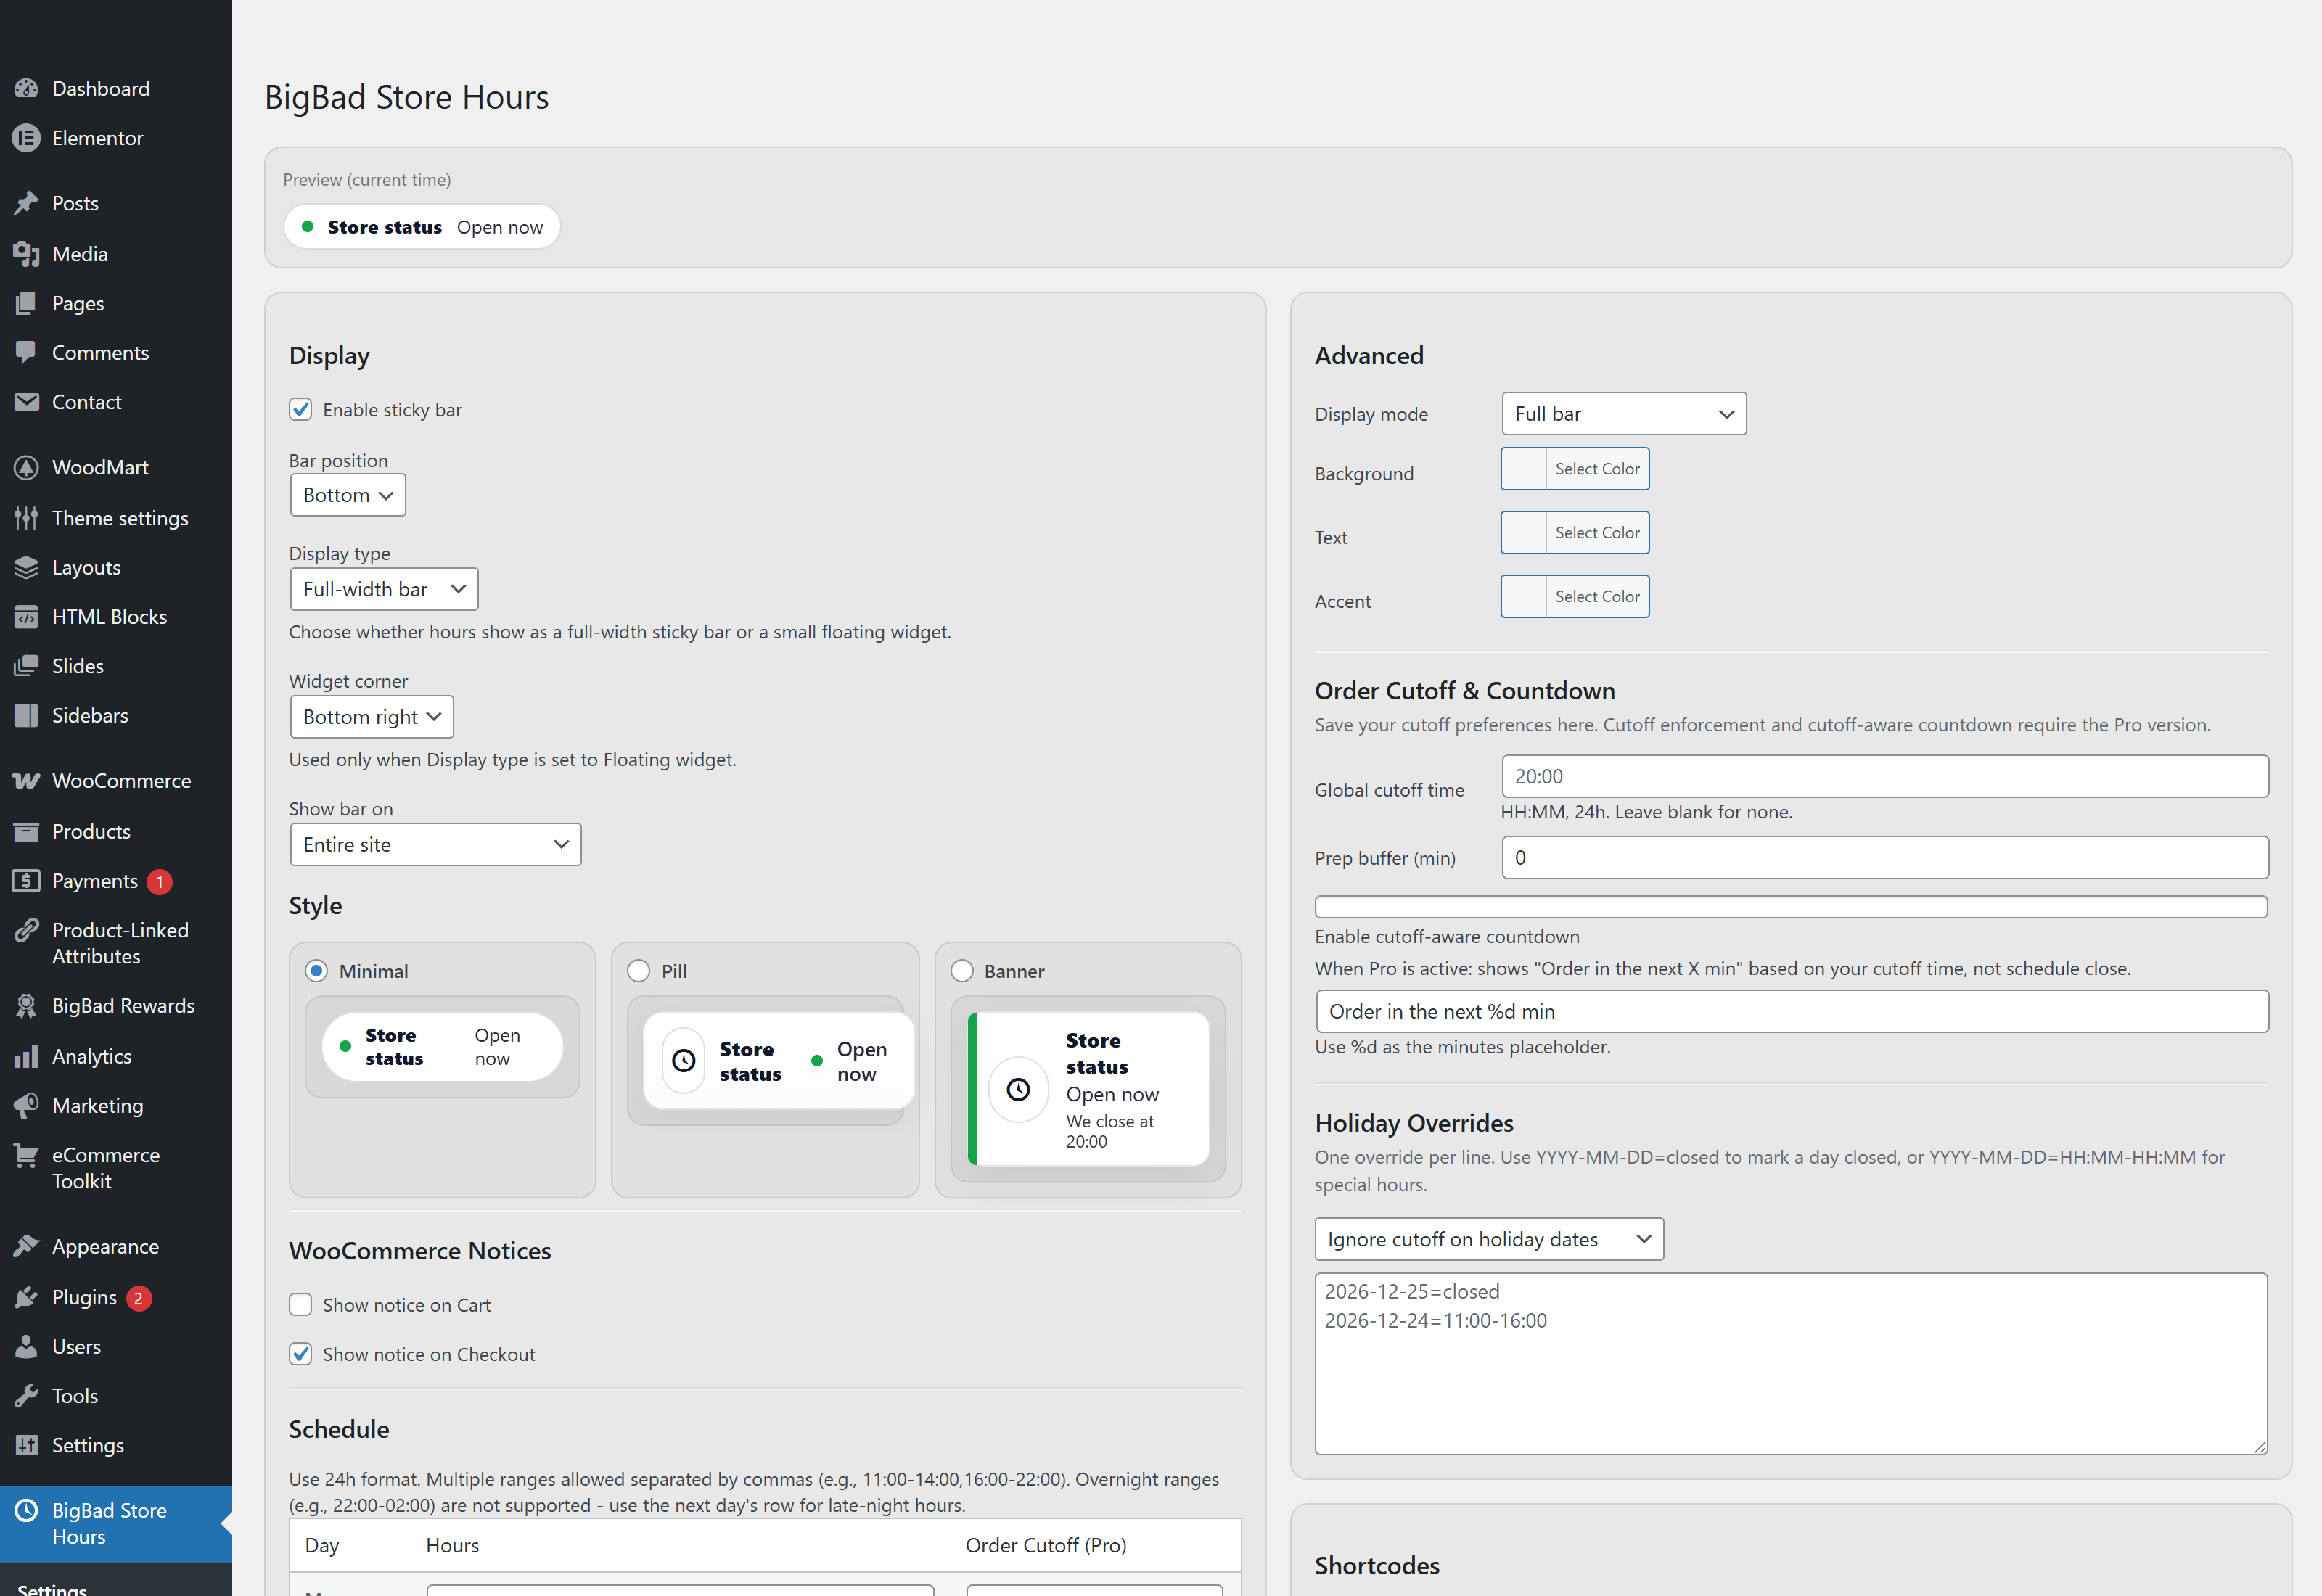
Task: Select the Banner style radio button
Action: pos(962,971)
